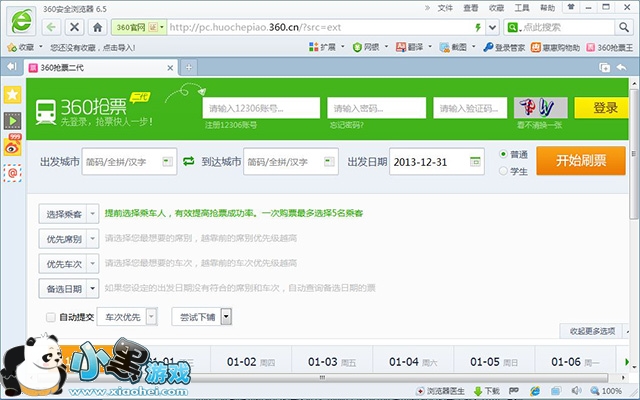This screenshot has width=640, height=400.
Task: Open the 360官网 site identity dropdown
Action: point(139,27)
